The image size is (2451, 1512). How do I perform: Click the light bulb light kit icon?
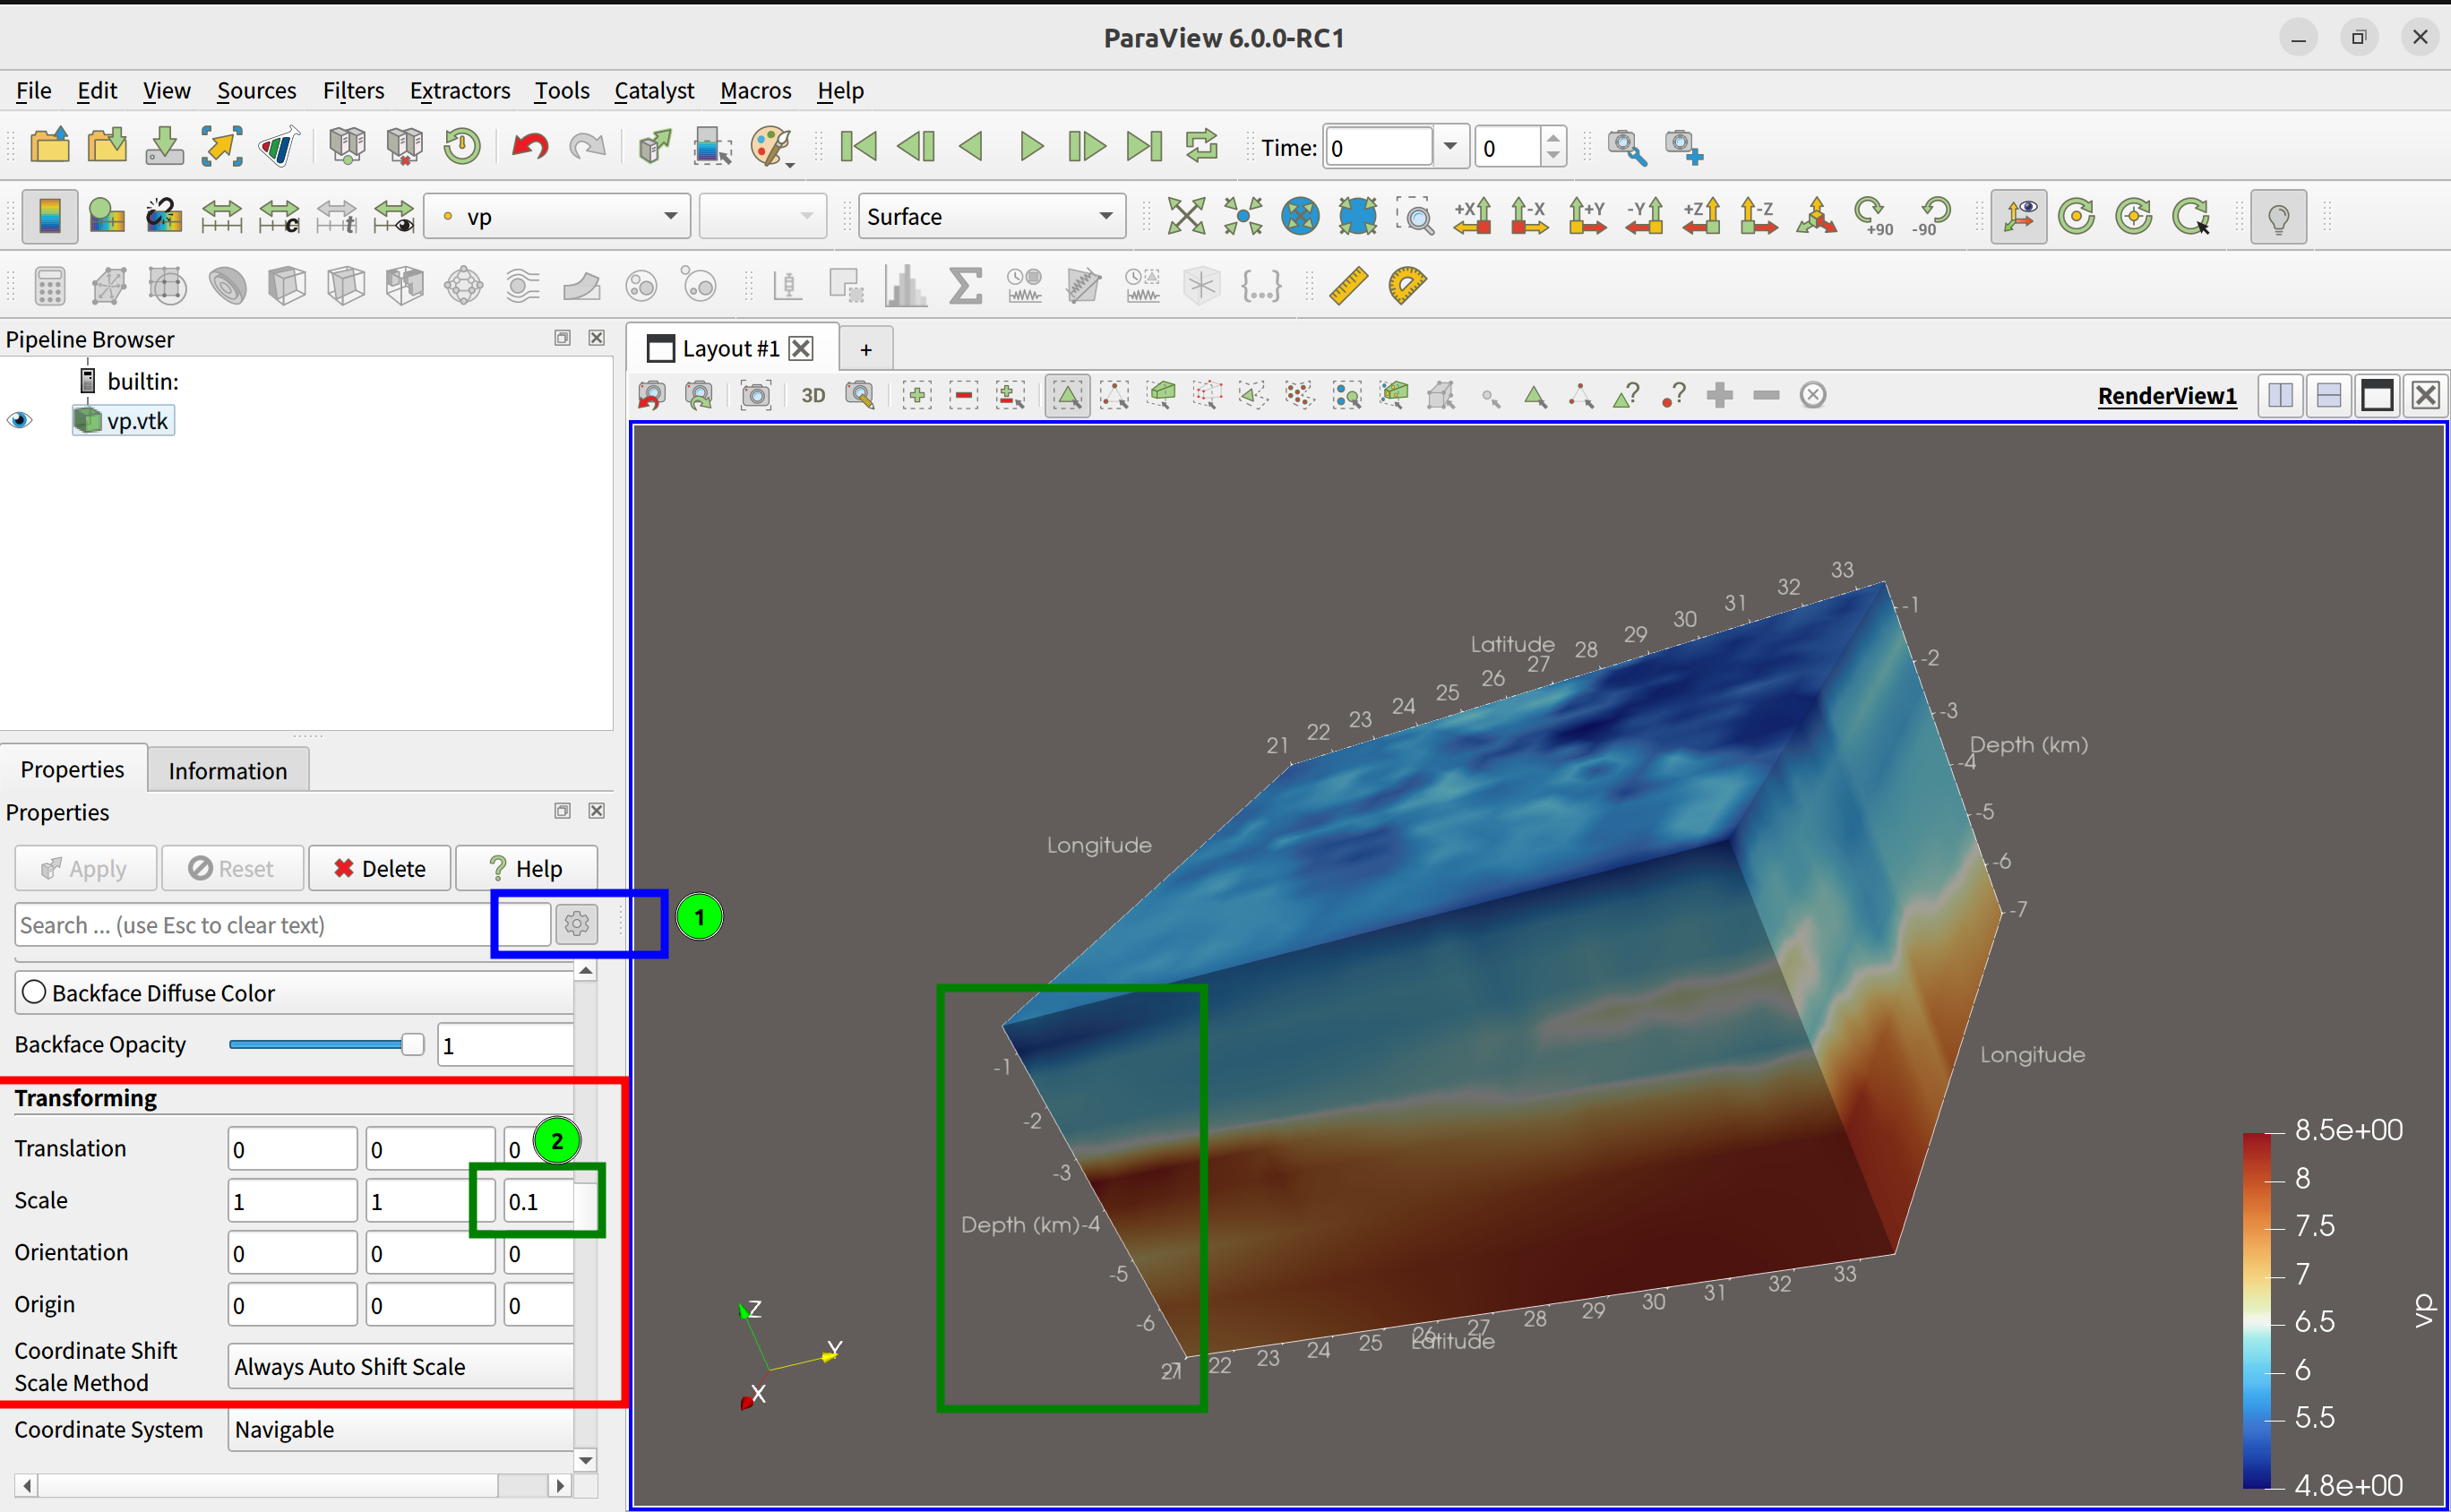point(2278,217)
